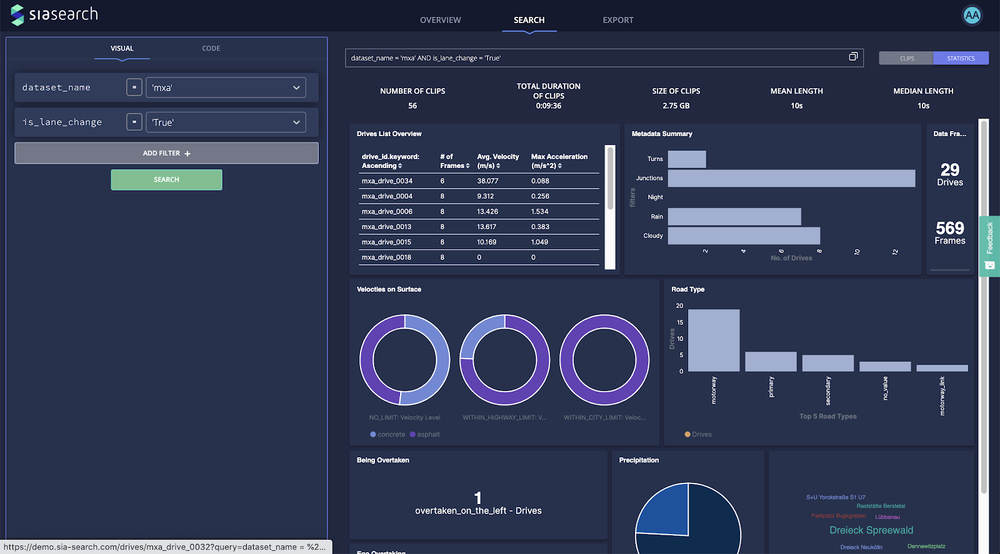Click the '29 Drives' stat
This screenshot has width=1000, height=554.
tap(950, 174)
